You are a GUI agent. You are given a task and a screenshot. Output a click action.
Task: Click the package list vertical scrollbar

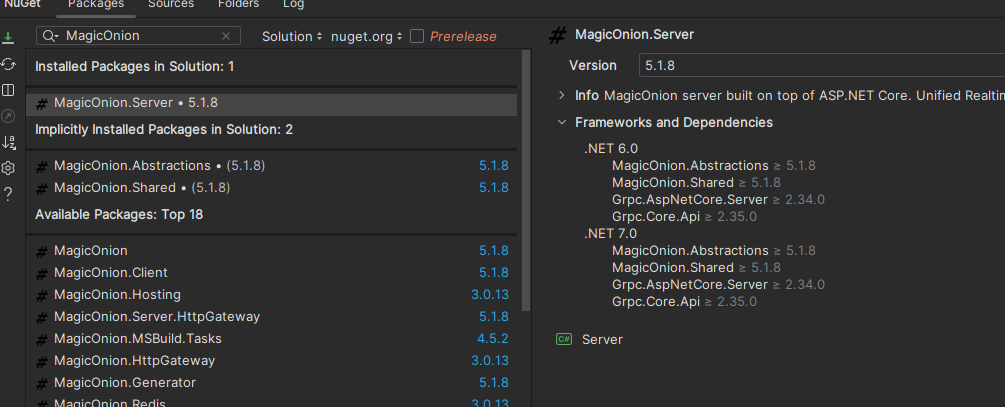click(x=526, y=179)
